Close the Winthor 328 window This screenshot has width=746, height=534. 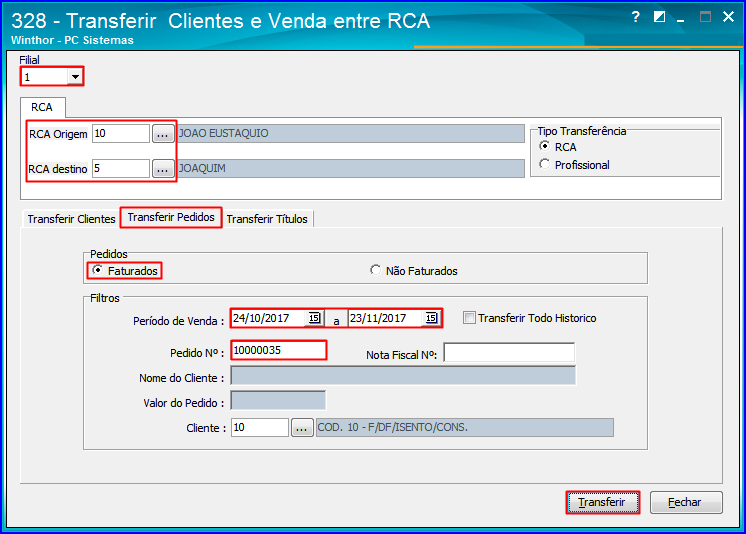(728, 17)
